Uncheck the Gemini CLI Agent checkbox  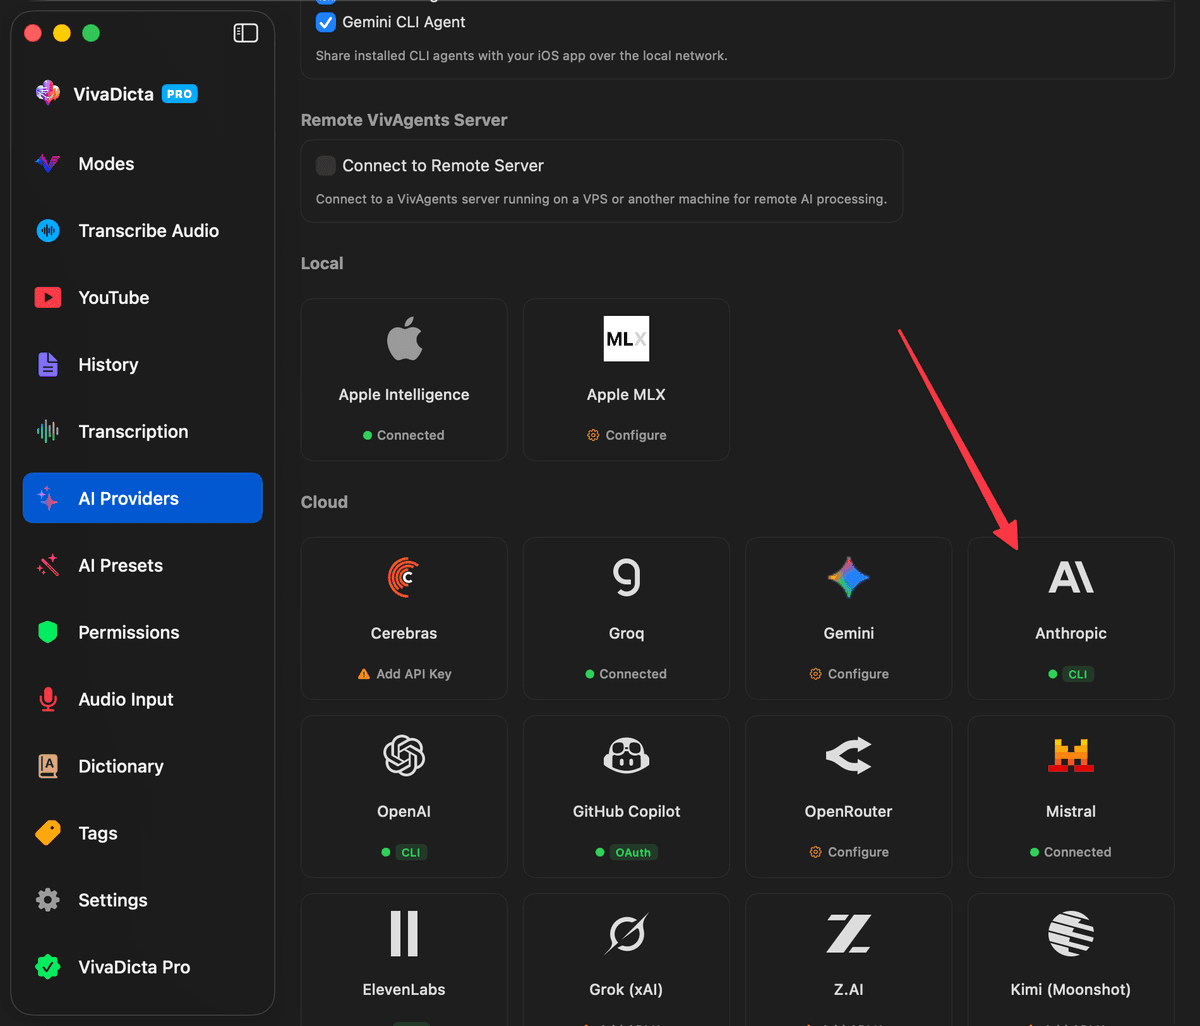click(x=325, y=21)
